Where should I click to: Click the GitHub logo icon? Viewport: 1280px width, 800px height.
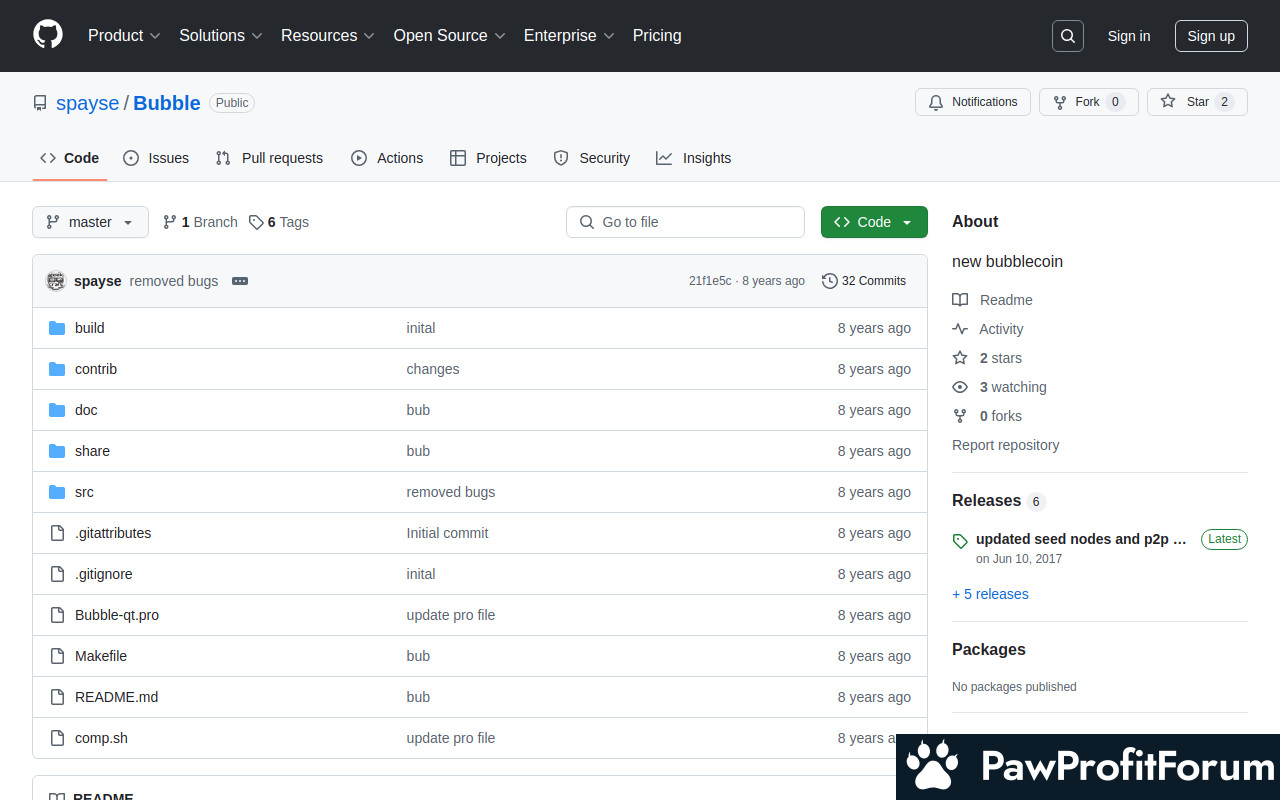pos(48,35)
